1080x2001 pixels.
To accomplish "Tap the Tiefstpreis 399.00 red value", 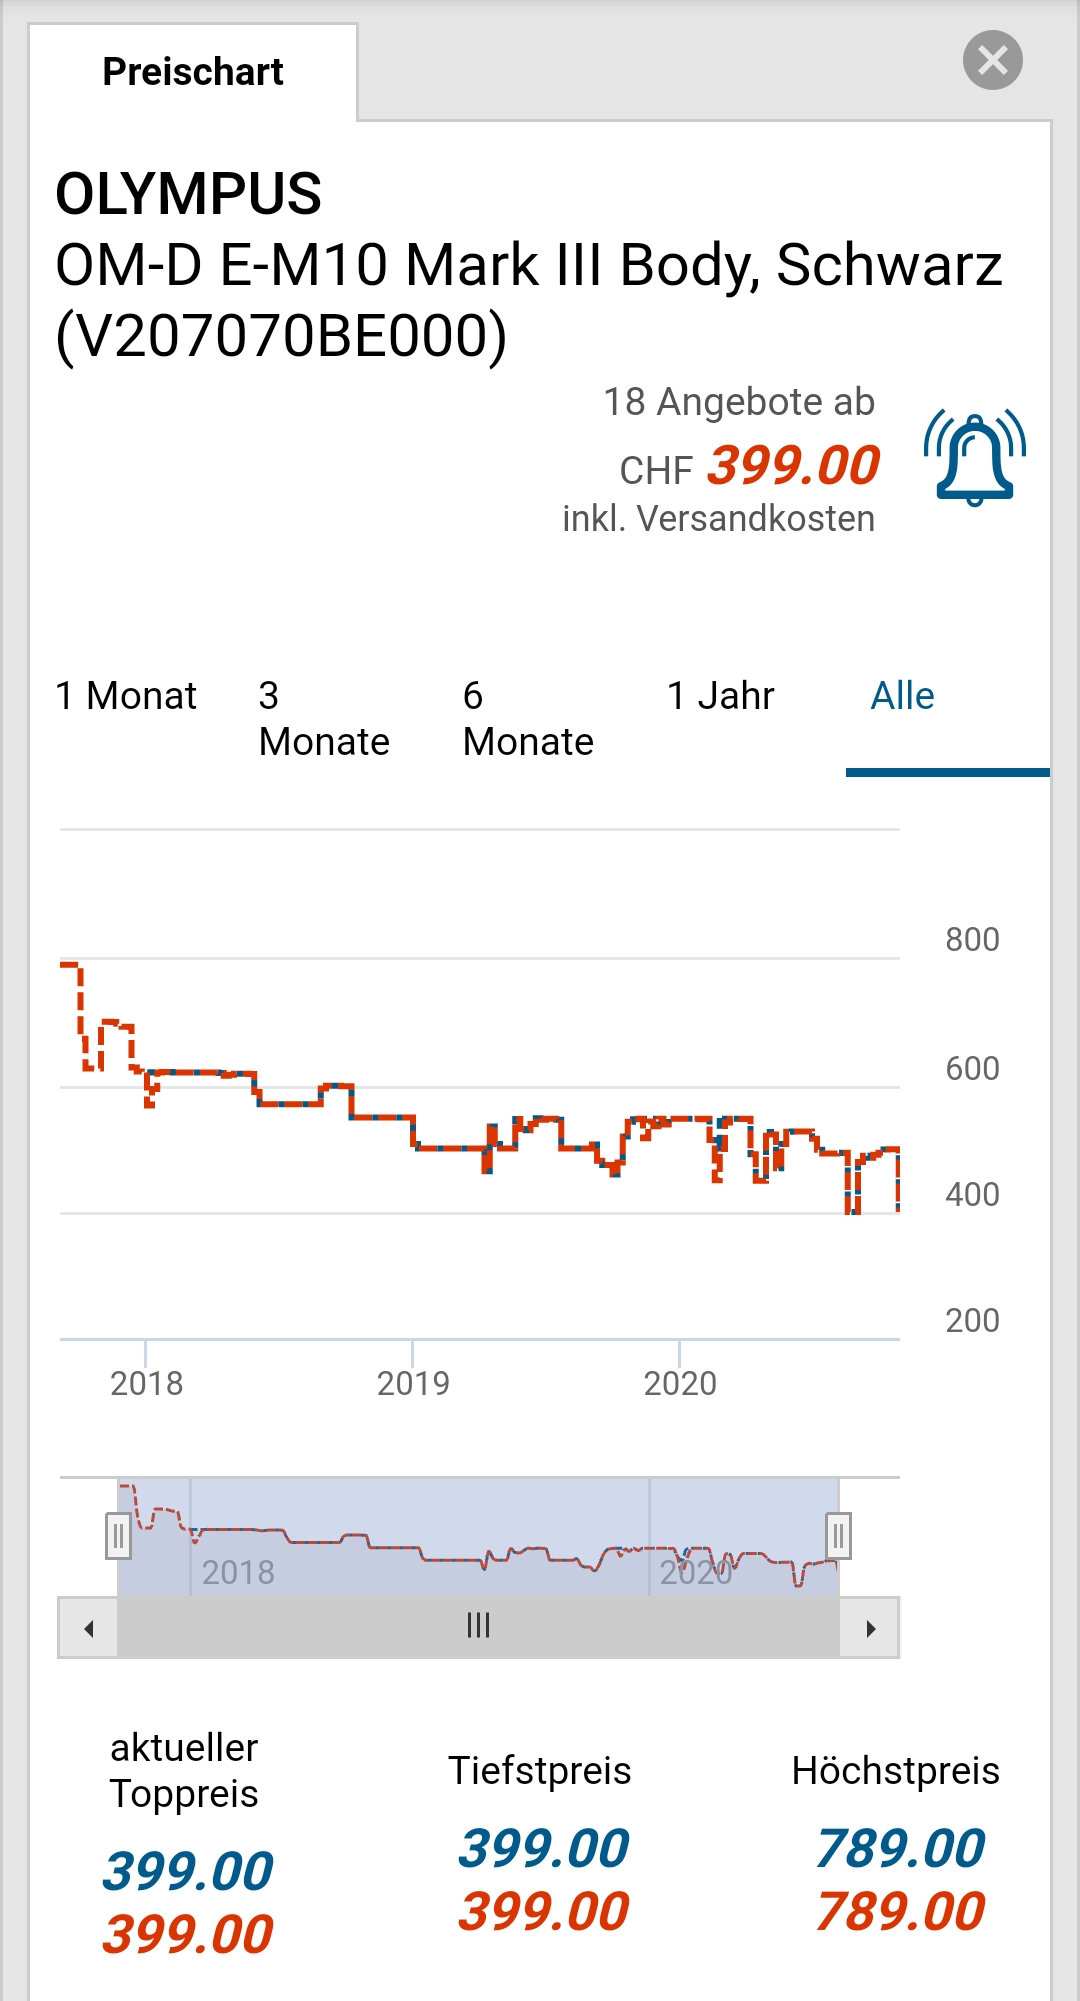I will (543, 1912).
